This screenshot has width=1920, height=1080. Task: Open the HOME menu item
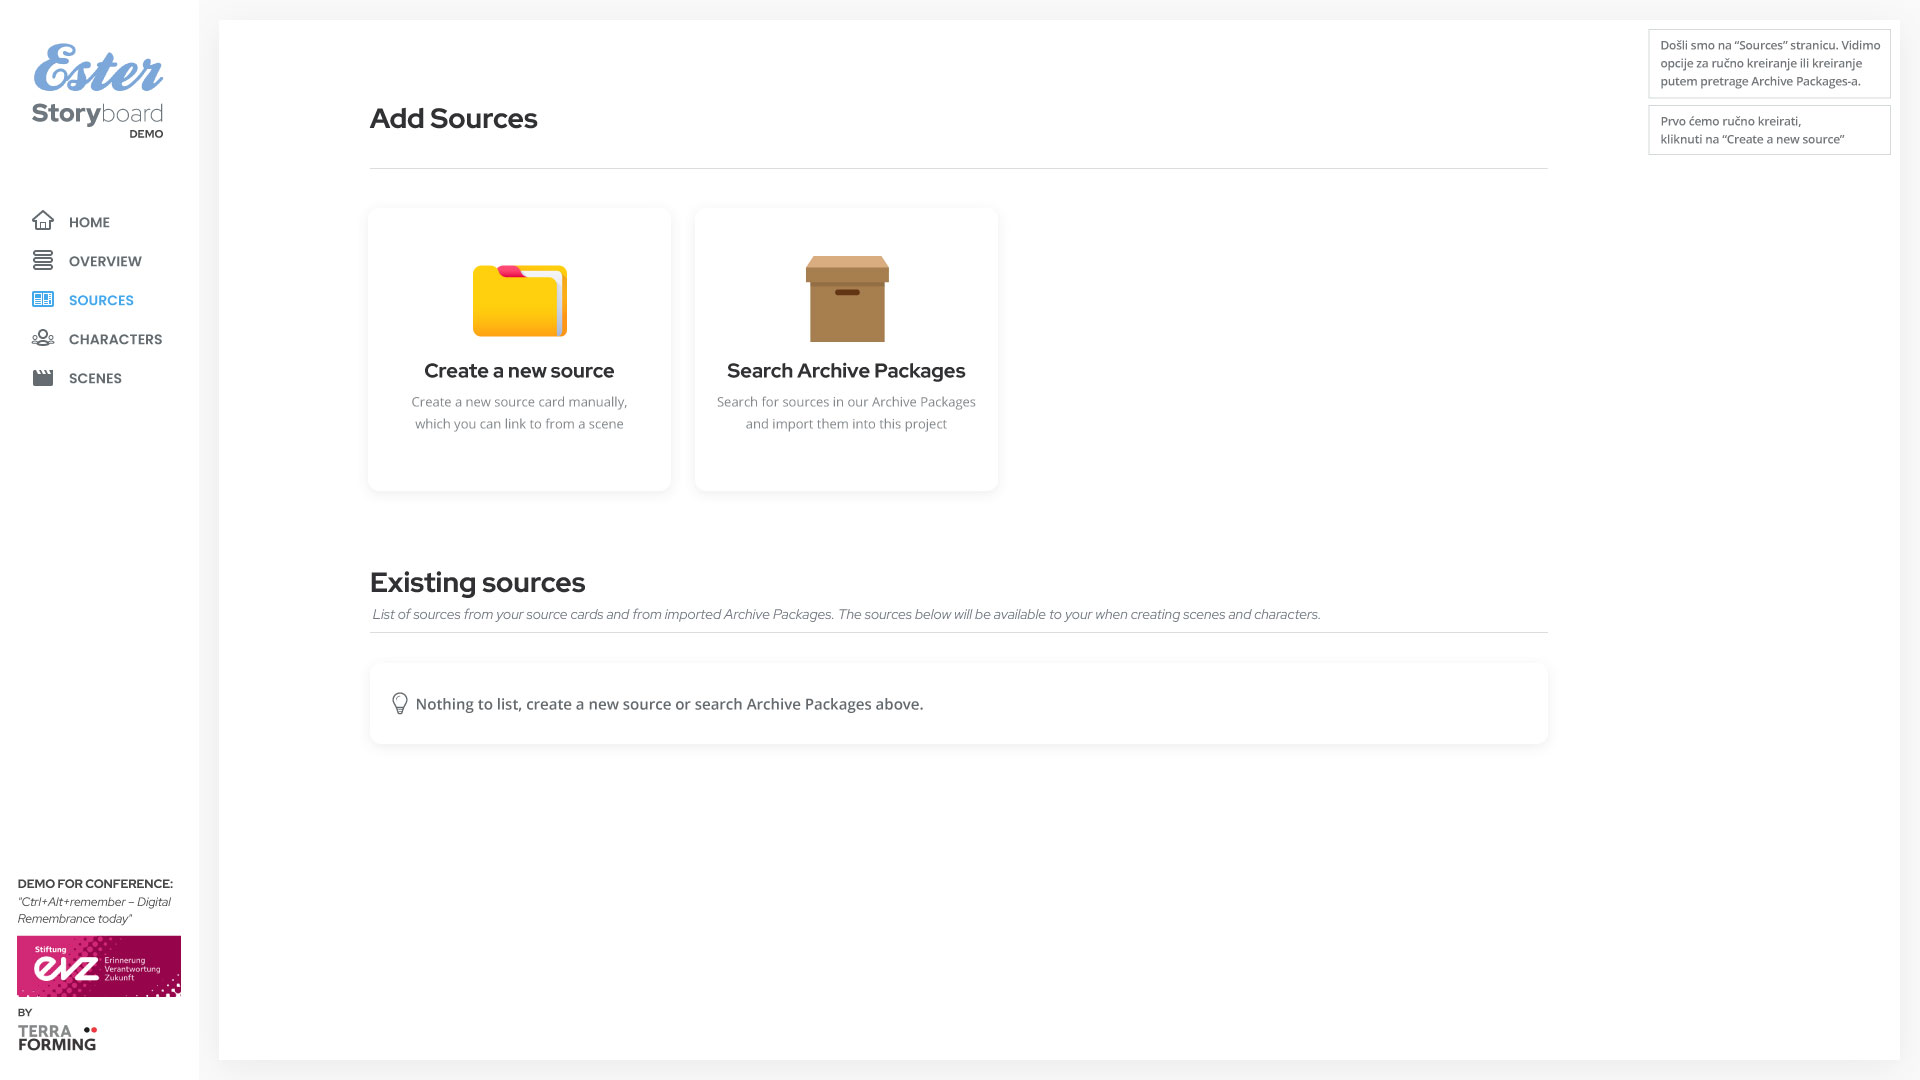(x=89, y=222)
